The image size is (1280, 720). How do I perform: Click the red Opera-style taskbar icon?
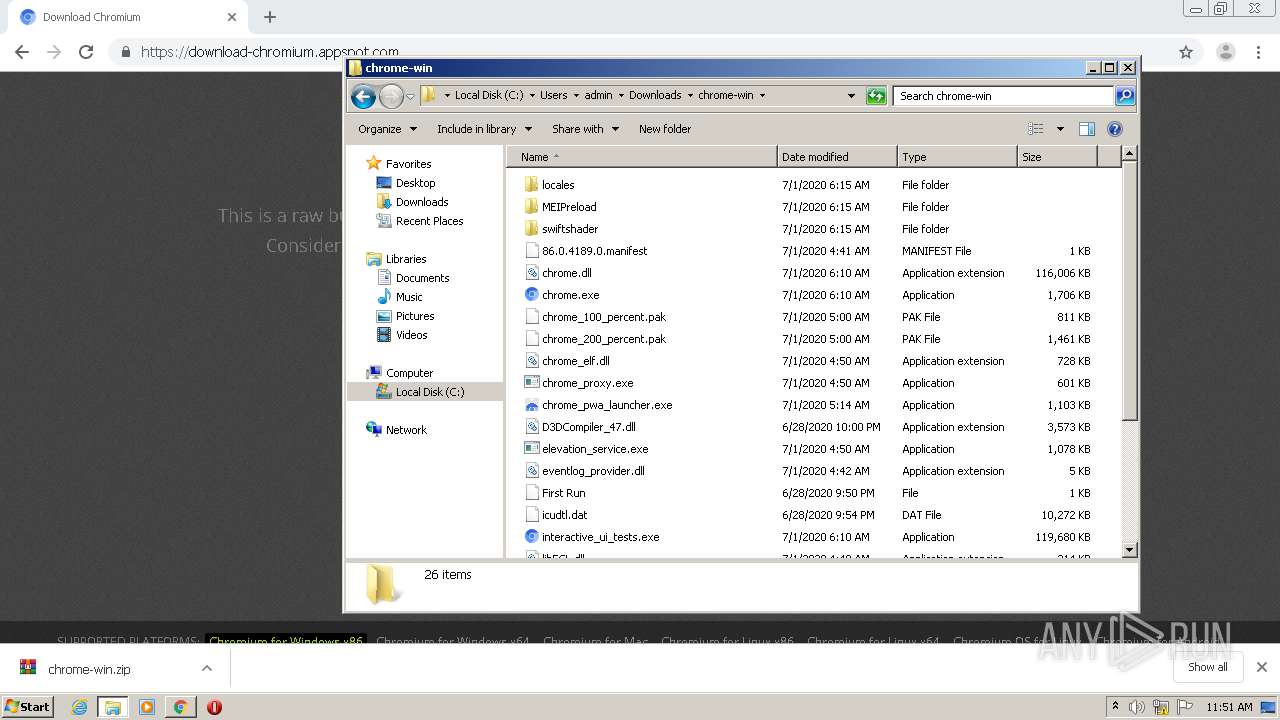[x=214, y=707]
